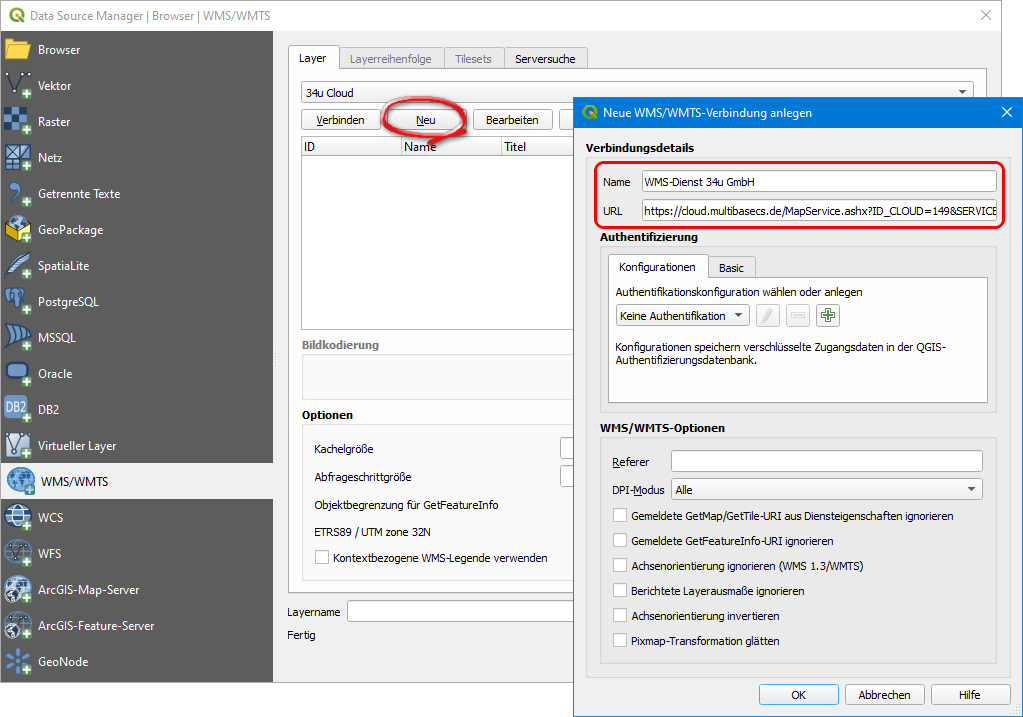The image size is (1023, 717).
Task: Open the Serversuche tab
Action: [x=545, y=59]
